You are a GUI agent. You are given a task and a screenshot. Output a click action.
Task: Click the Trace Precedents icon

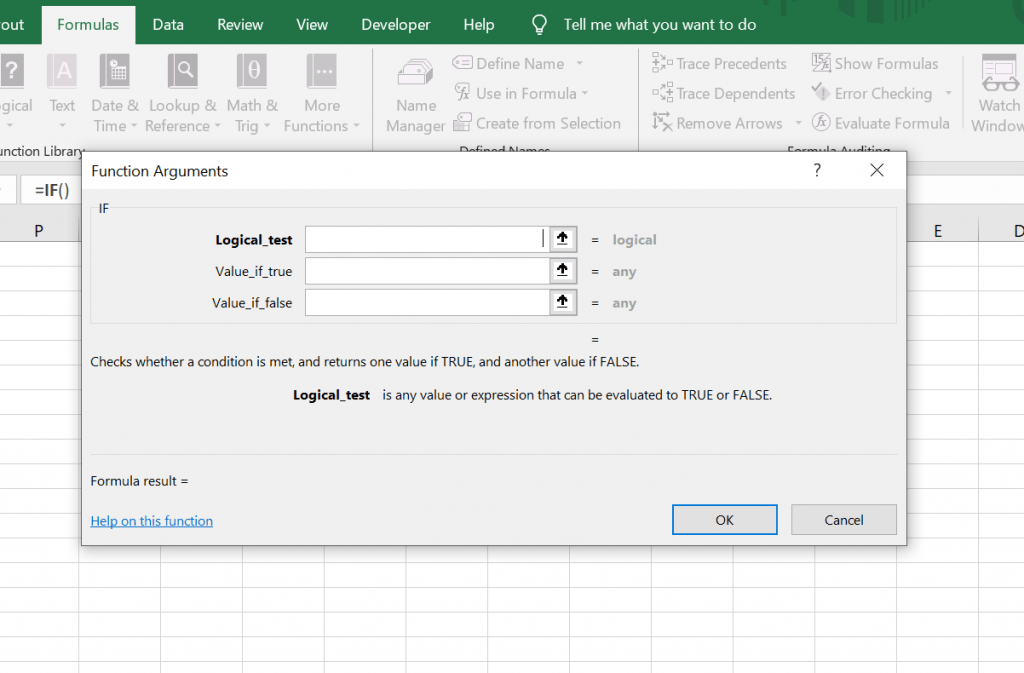662,63
